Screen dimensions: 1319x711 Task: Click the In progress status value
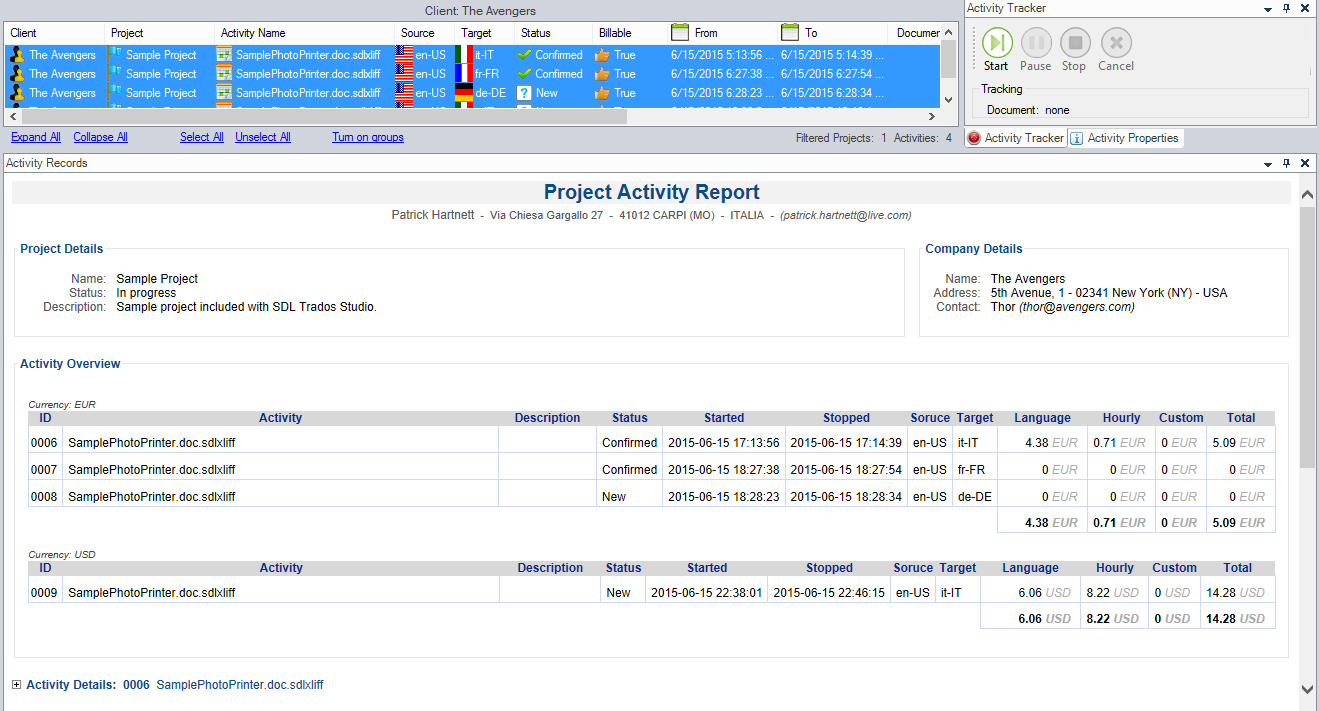(x=146, y=293)
